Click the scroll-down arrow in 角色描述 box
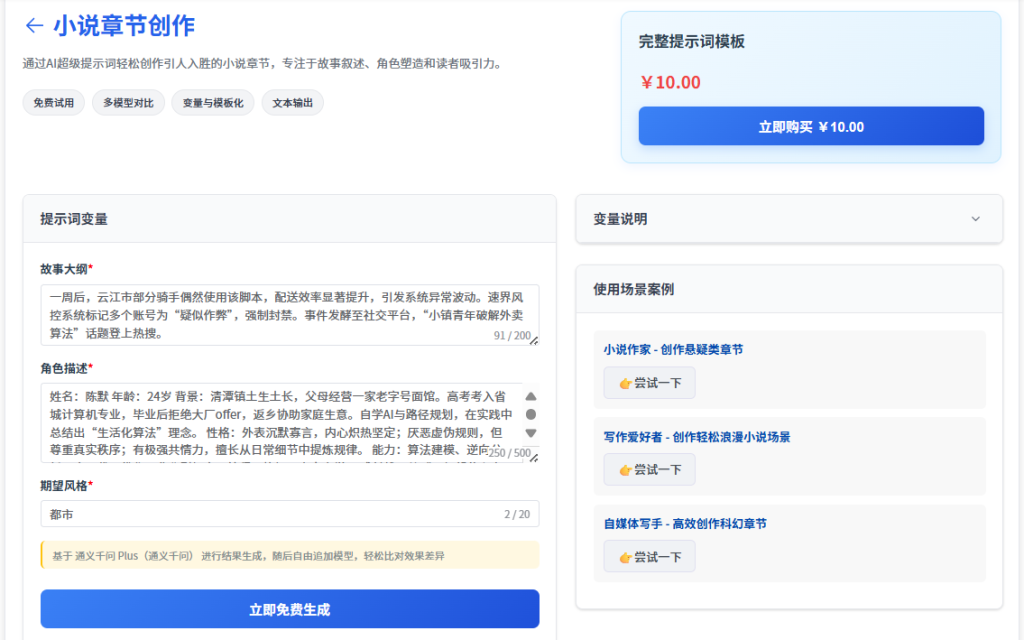Viewport: 1024px width, 640px height. (x=531, y=433)
